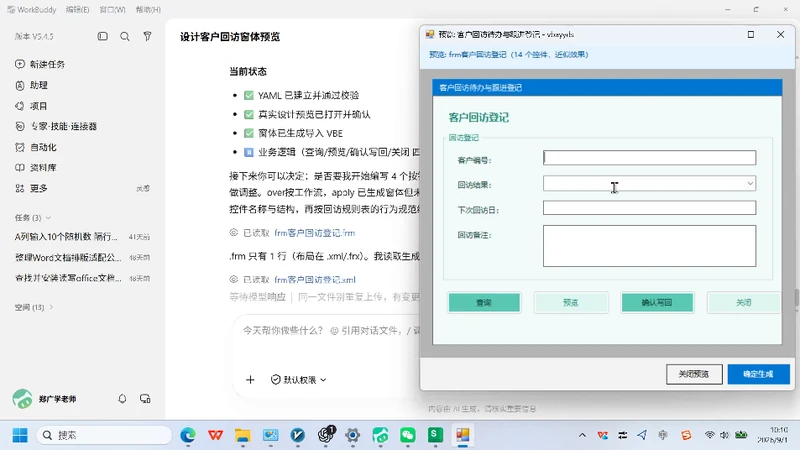Open the 窗口(W) menu
Viewport: 800px width, 450px height.
coord(112,10)
